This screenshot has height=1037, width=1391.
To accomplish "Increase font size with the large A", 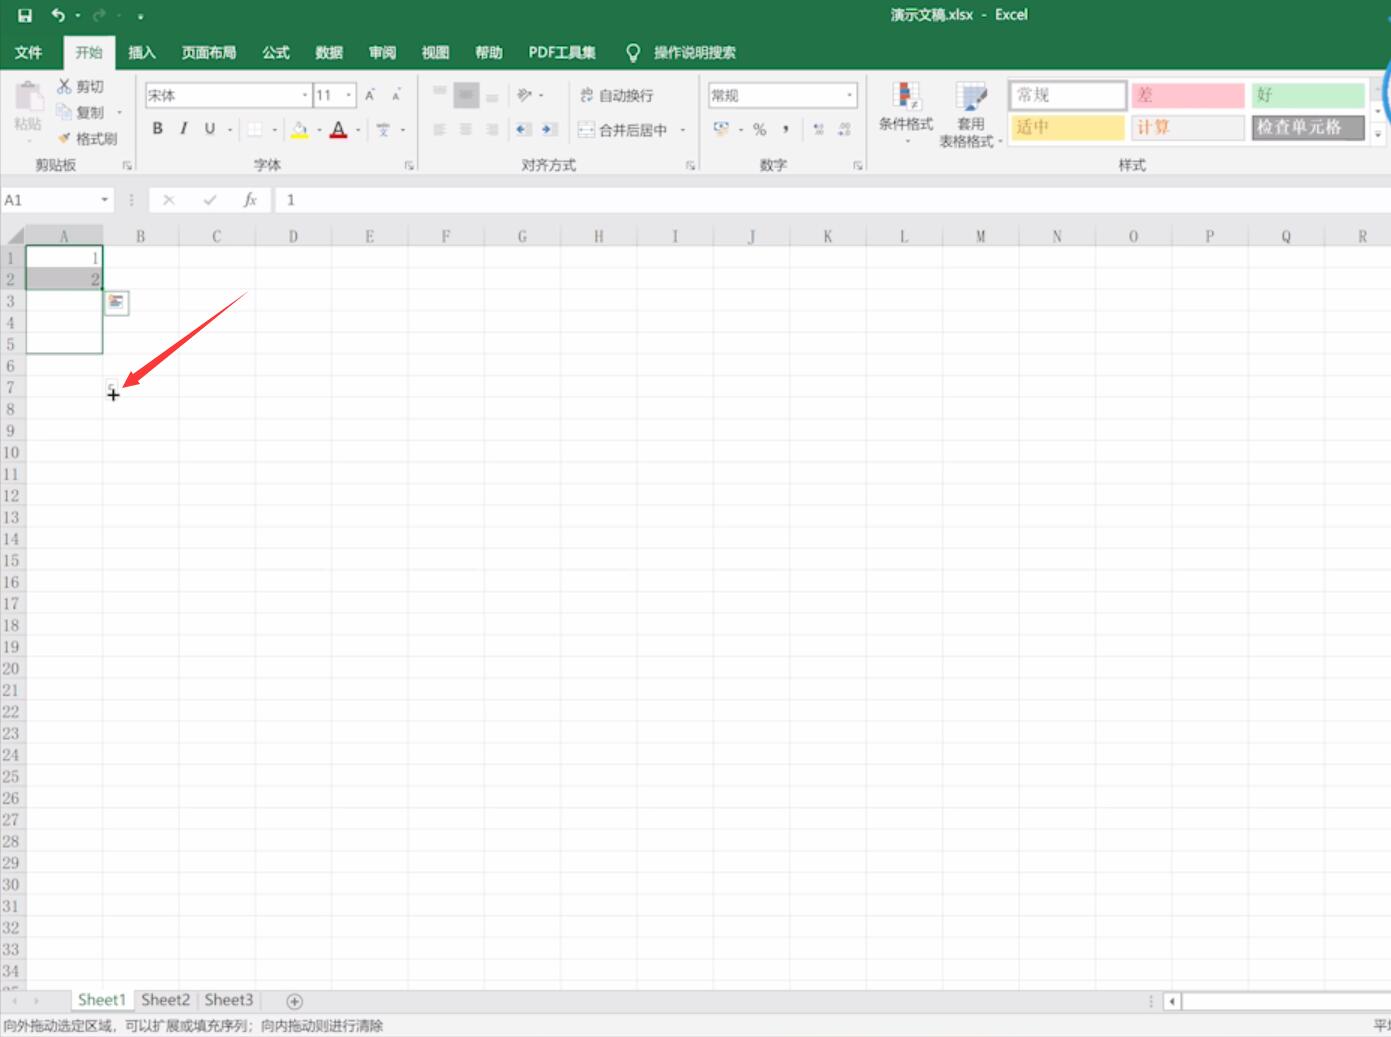I will pos(370,95).
